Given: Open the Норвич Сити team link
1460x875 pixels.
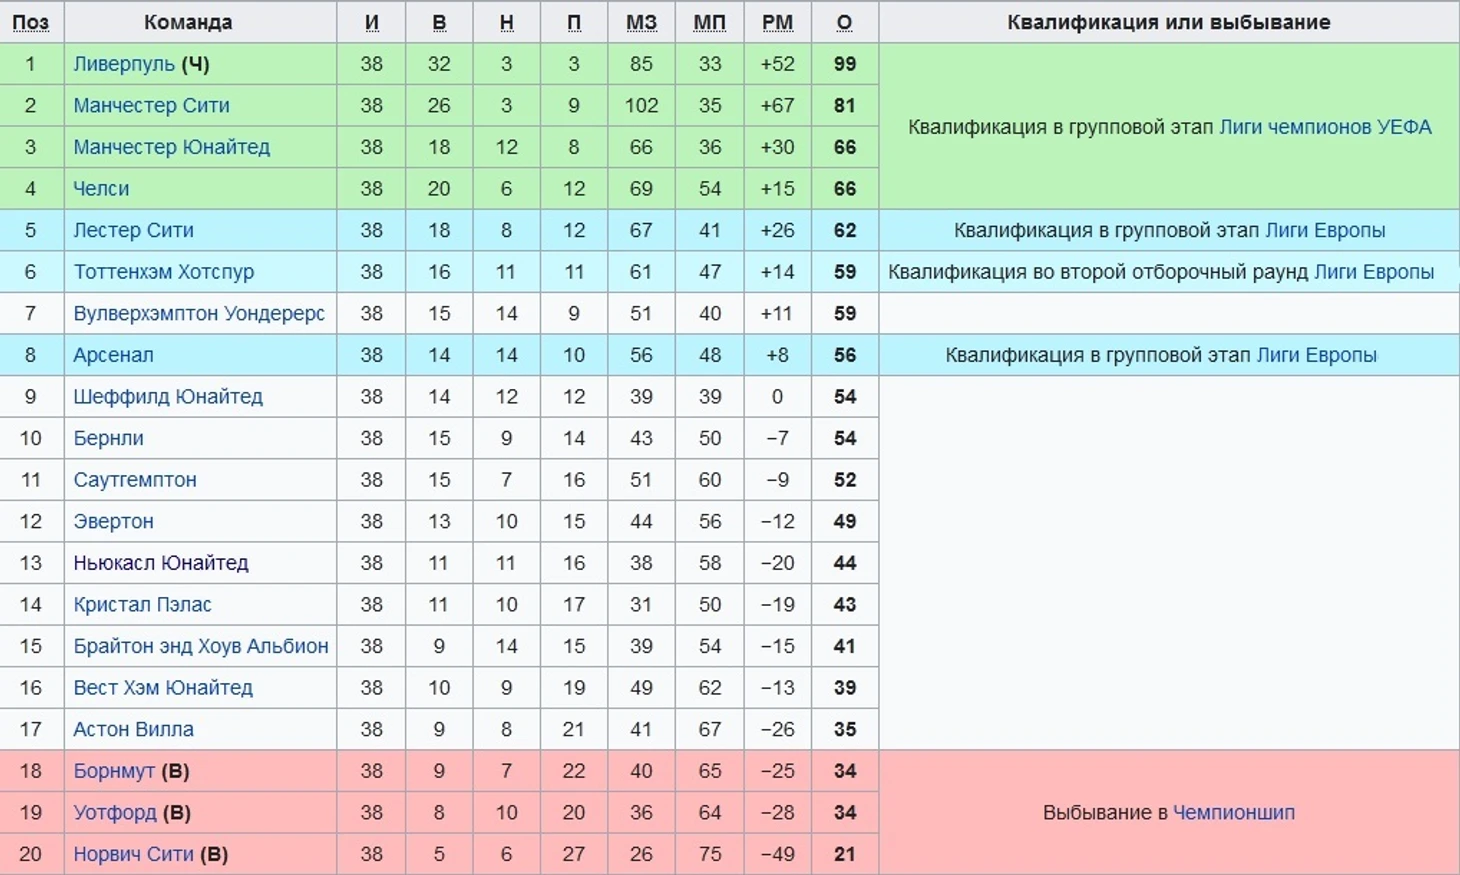Looking at the screenshot, I should tap(133, 855).
